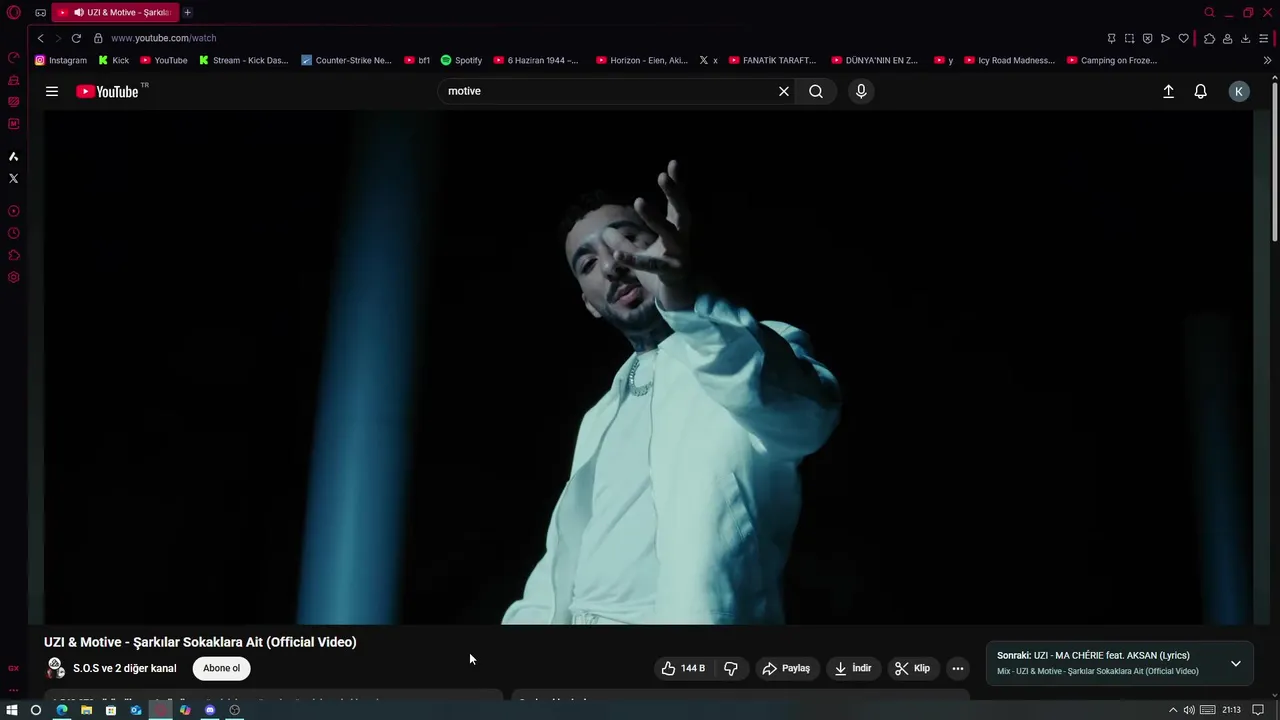Image resolution: width=1280 pixels, height=720 pixels.
Task: Open Stream - Kick Dashboard bookmark
Action: [243, 60]
